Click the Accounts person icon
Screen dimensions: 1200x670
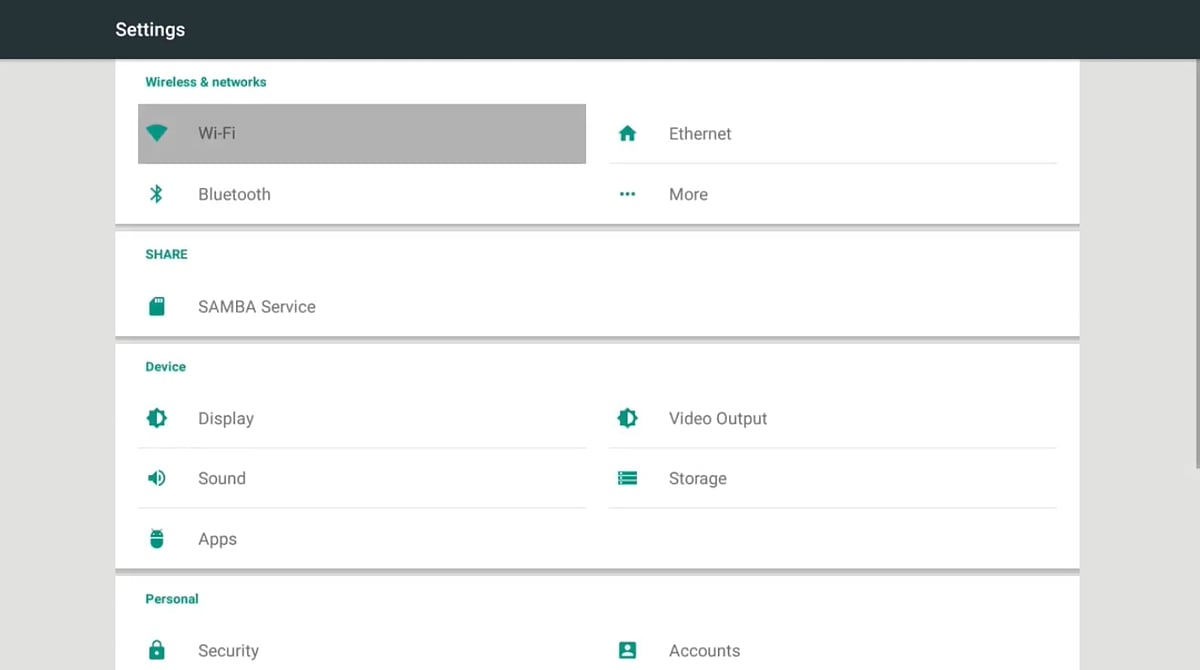pyautogui.click(x=627, y=650)
